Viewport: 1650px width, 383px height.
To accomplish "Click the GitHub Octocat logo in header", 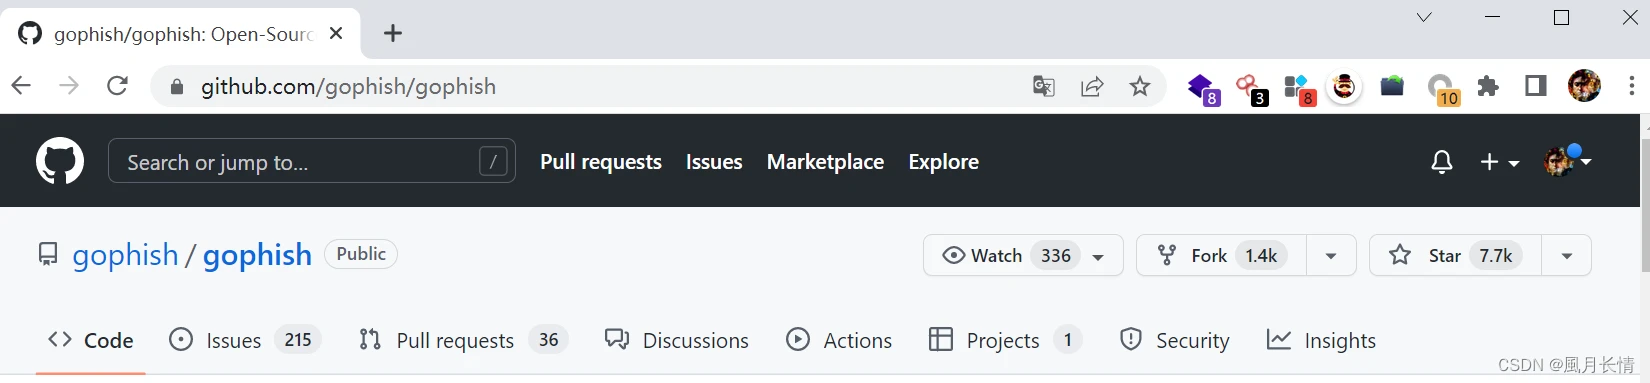I will click(60, 161).
